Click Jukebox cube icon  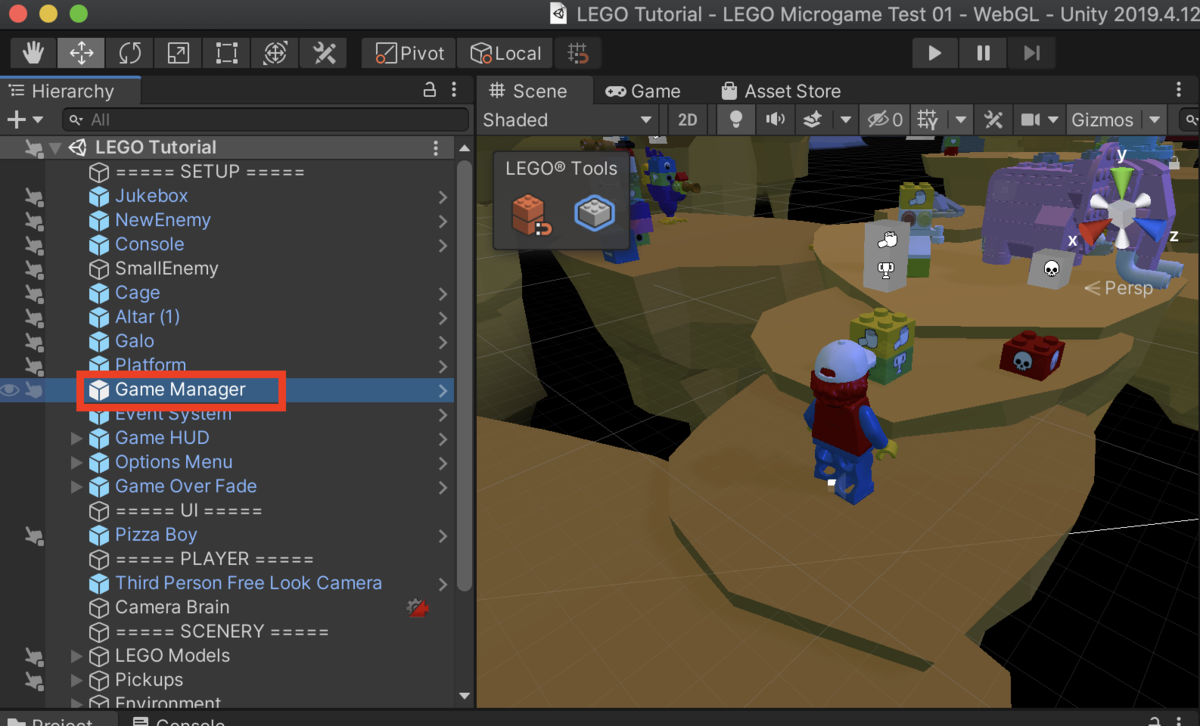(x=99, y=196)
